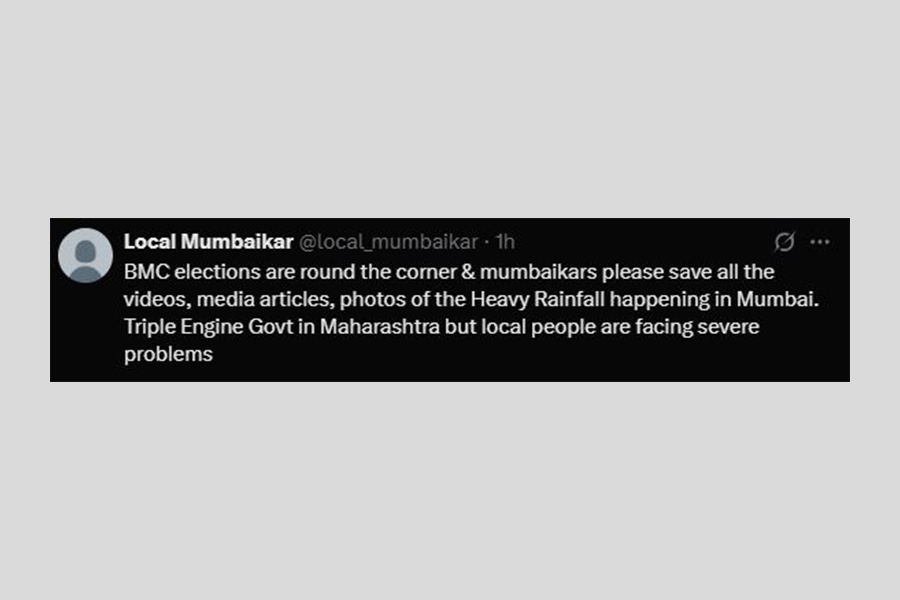
Task: Click the words "media articles" in tweet
Action: point(264,299)
